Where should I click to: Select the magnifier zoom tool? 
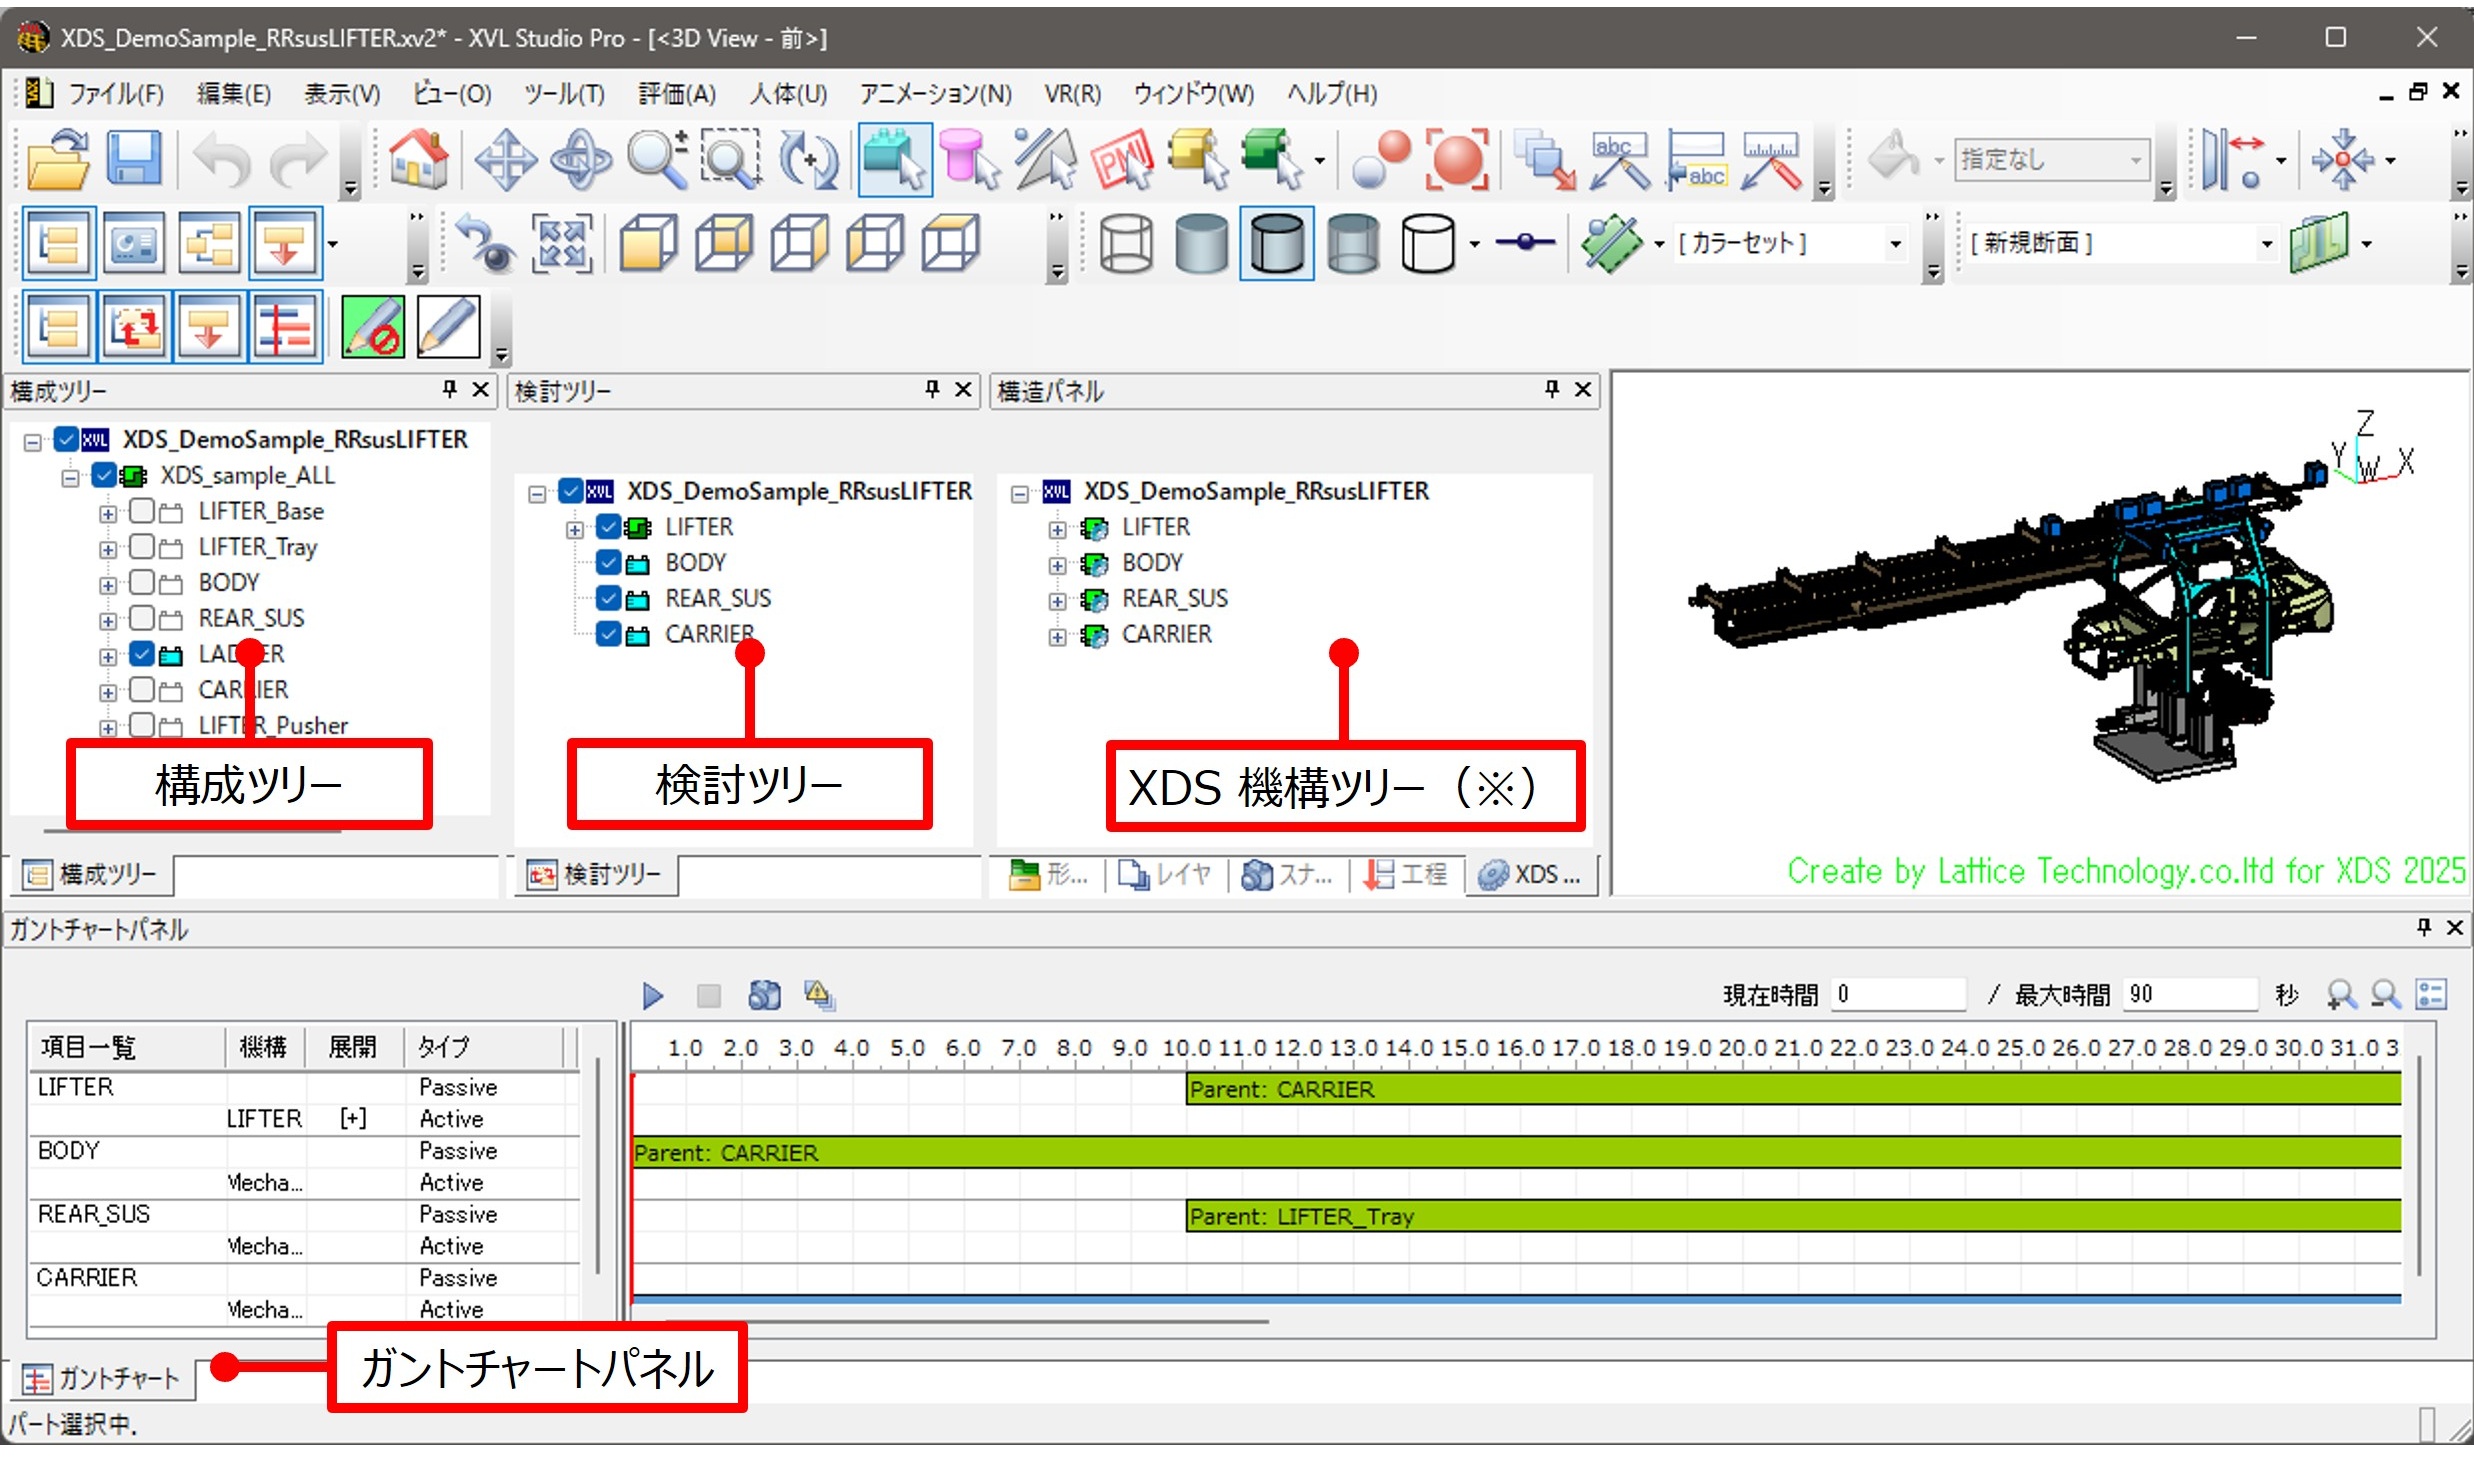[657, 160]
